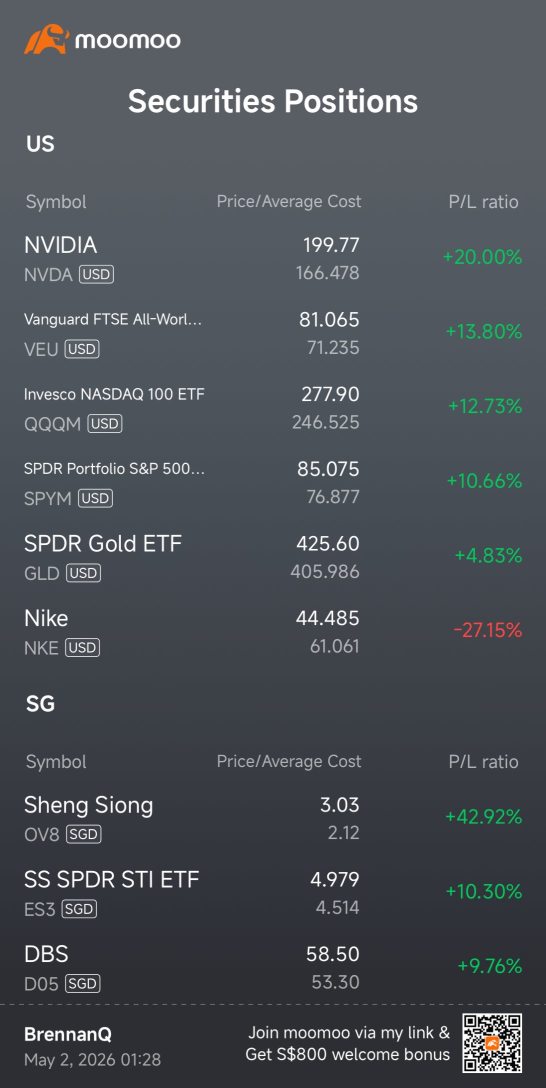
Task: Click the USD badge beside GLD
Action: pyautogui.click(x=84, y=573)
